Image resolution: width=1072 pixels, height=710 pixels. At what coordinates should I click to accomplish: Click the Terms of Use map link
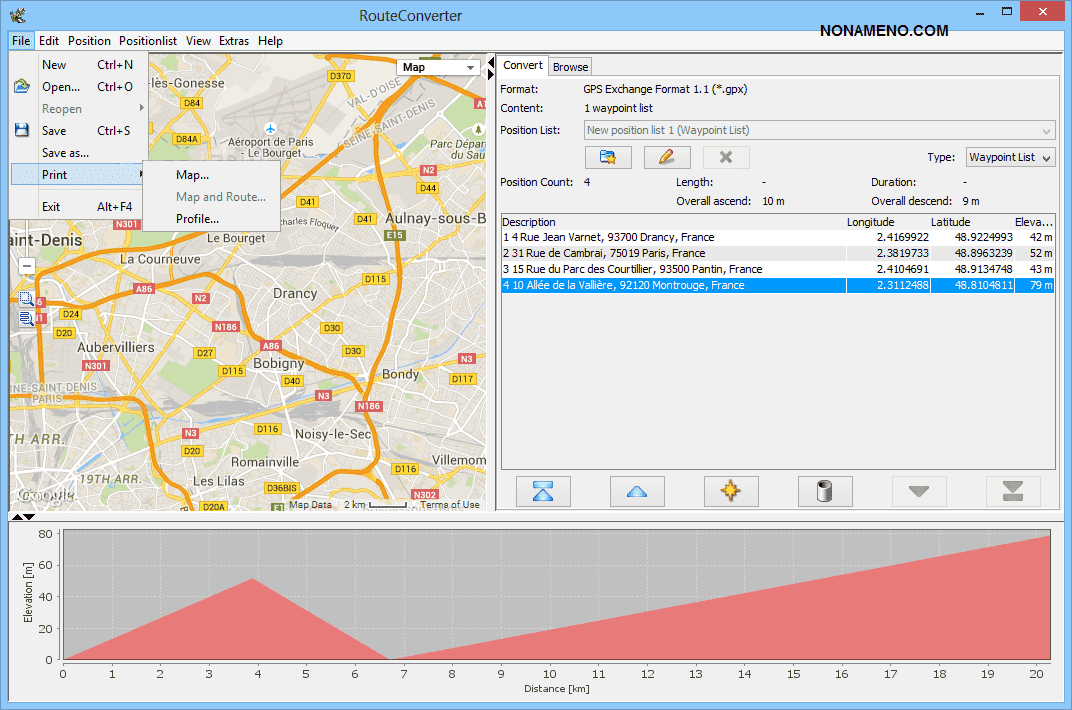click(450, 505)
